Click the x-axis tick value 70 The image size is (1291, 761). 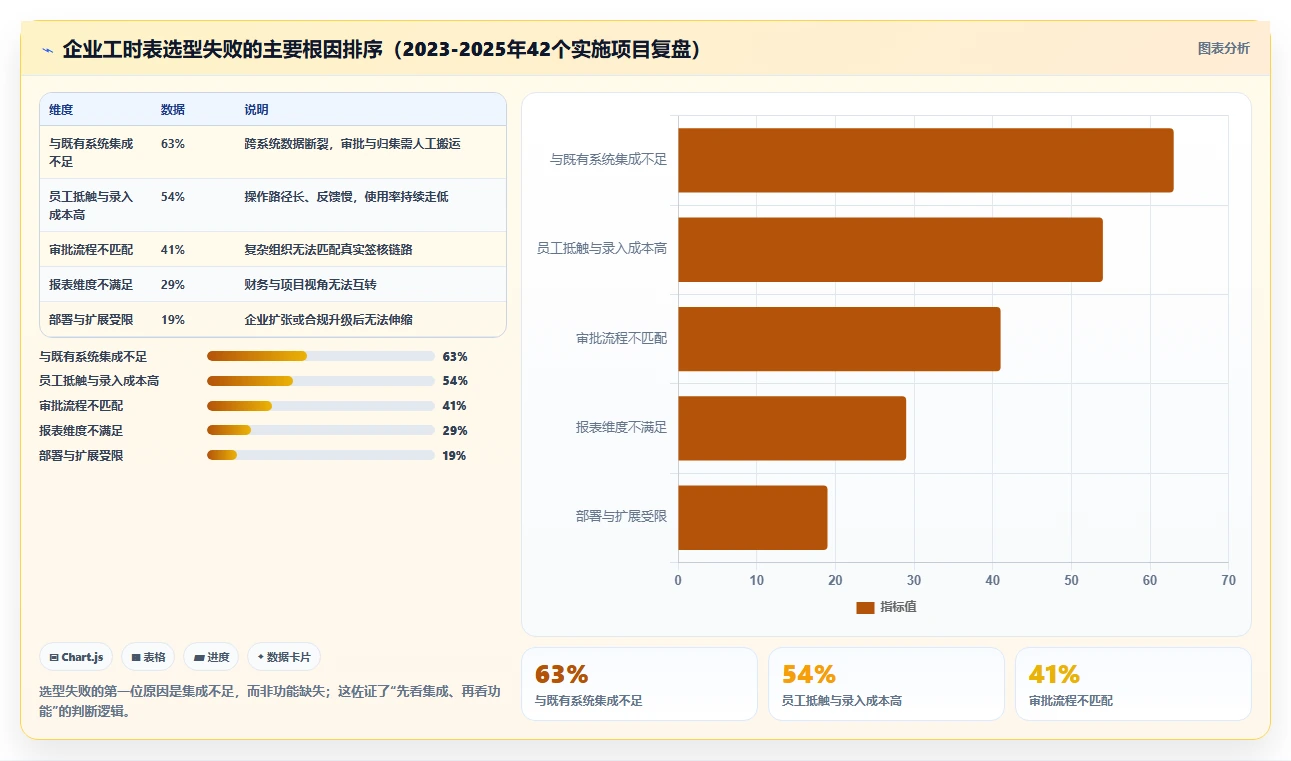[x=1228, y=580]
